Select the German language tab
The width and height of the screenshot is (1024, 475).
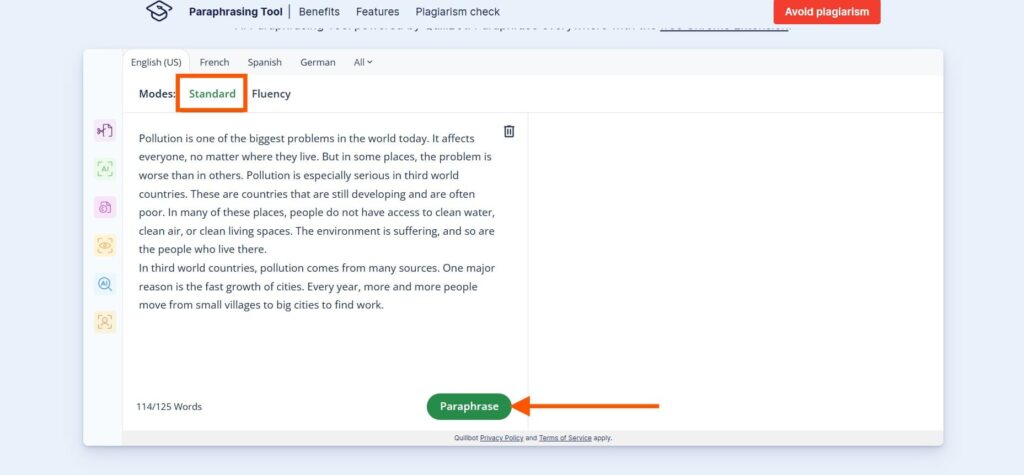[x=318, y=62]
